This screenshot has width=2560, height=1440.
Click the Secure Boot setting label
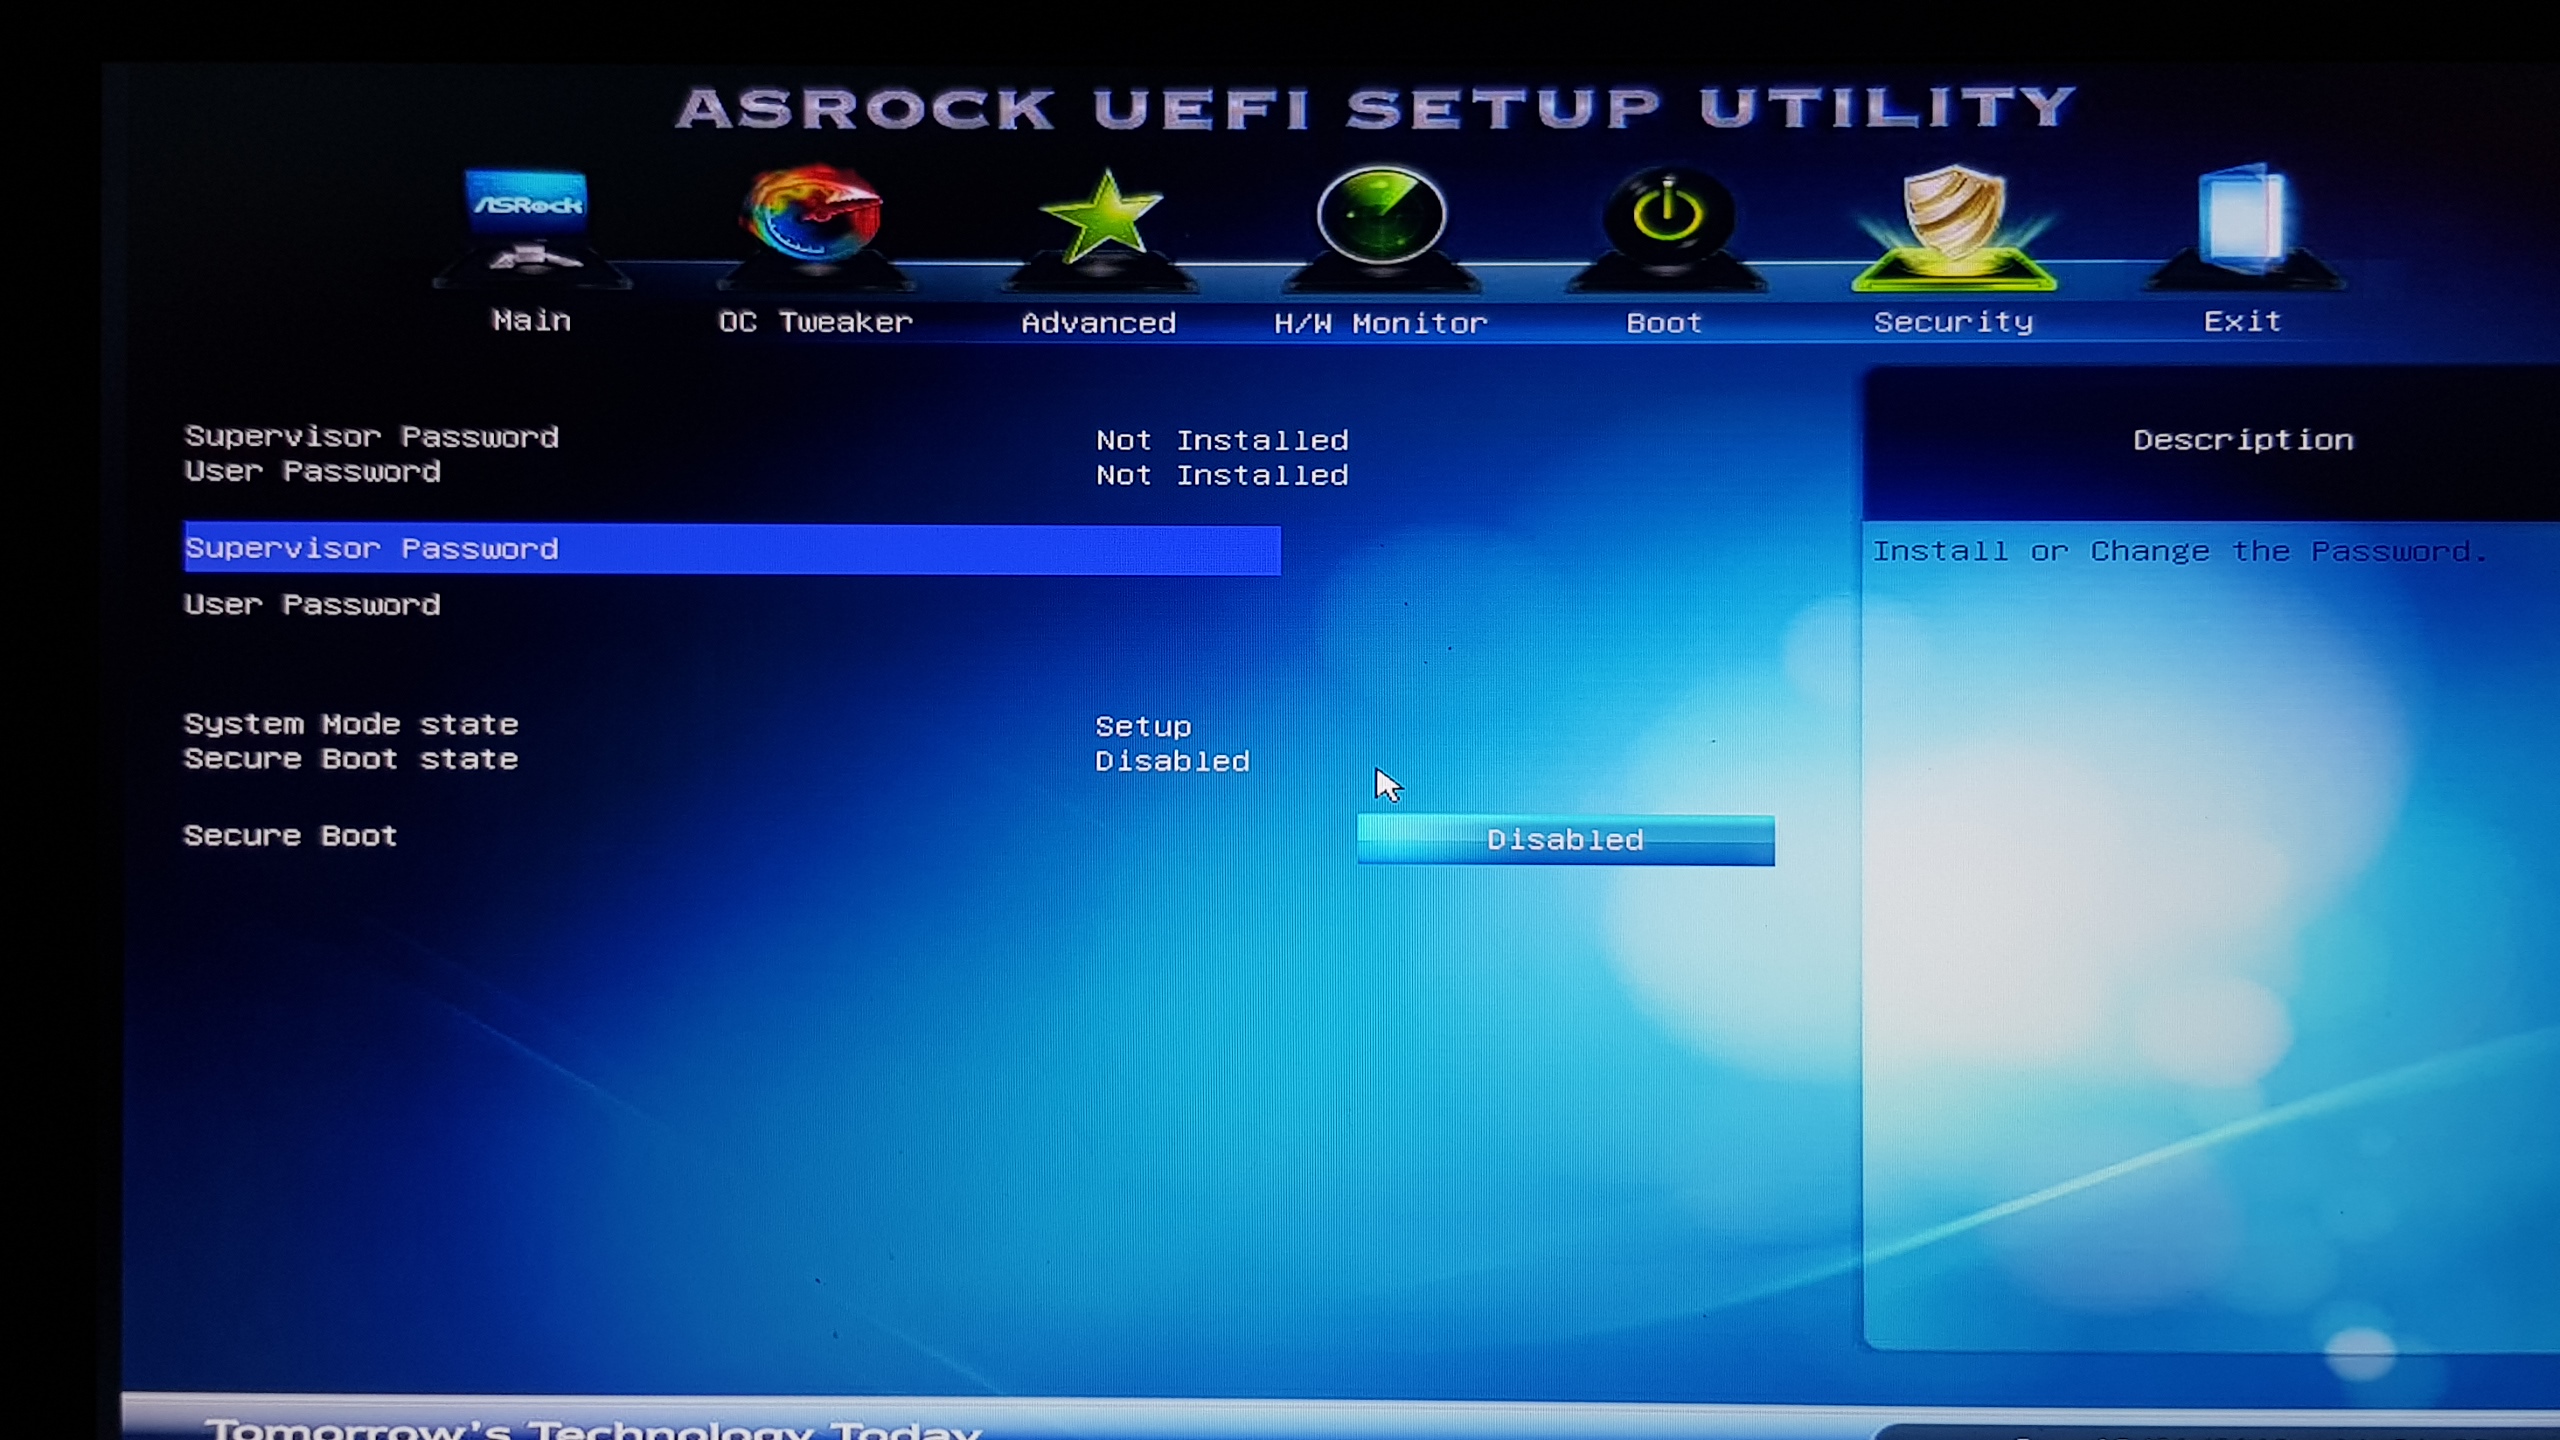click(290, 836)
